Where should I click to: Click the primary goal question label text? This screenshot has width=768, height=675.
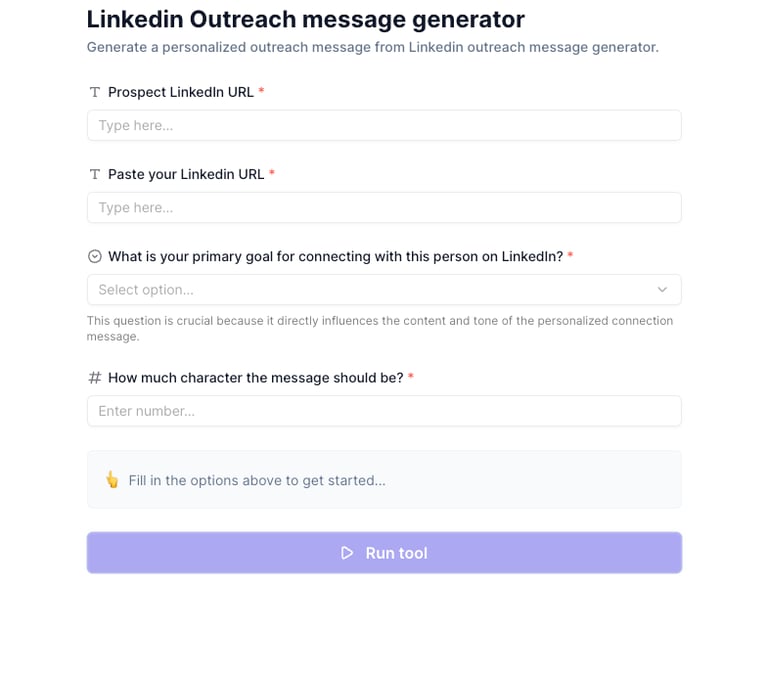coord(335,256)
